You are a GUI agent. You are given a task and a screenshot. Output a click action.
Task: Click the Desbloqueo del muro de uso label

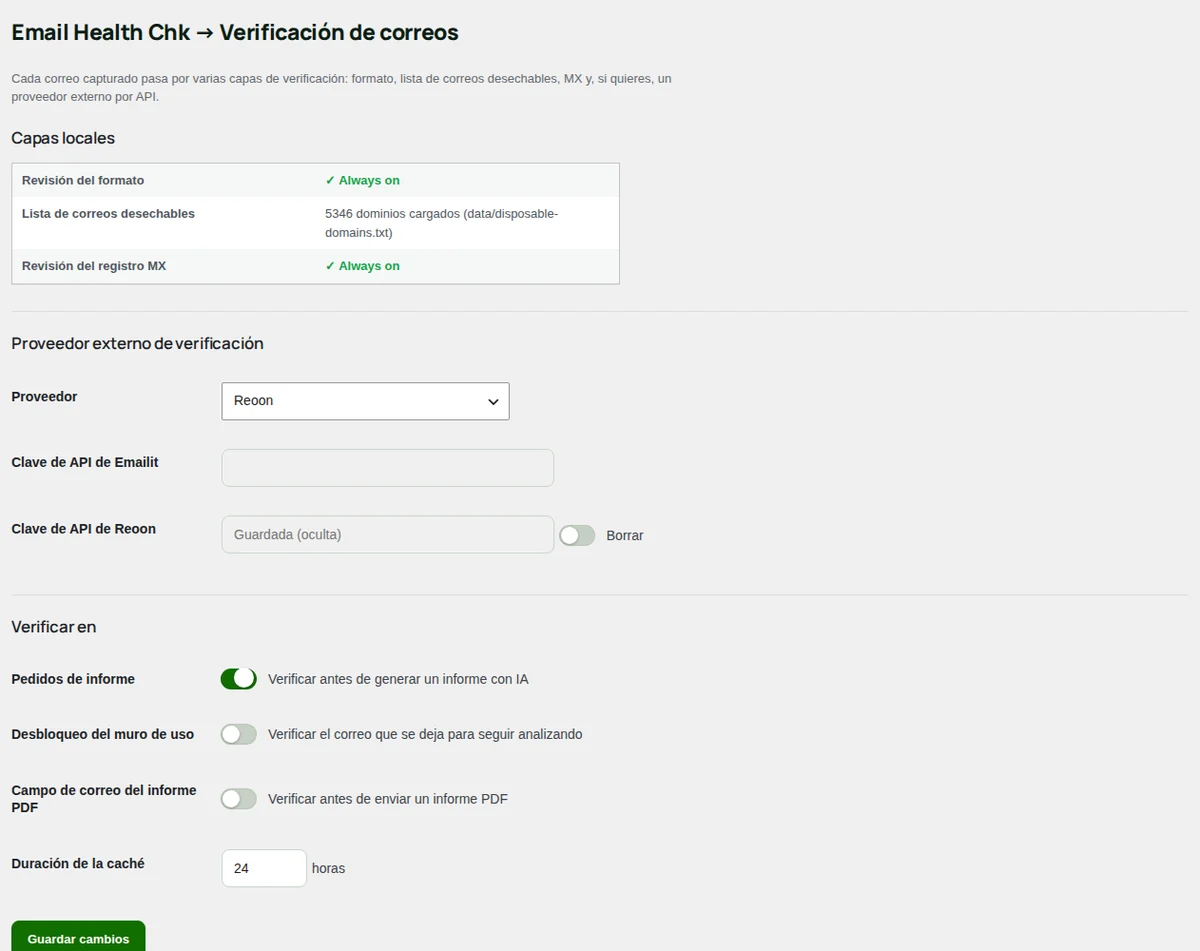pos(103,734)
